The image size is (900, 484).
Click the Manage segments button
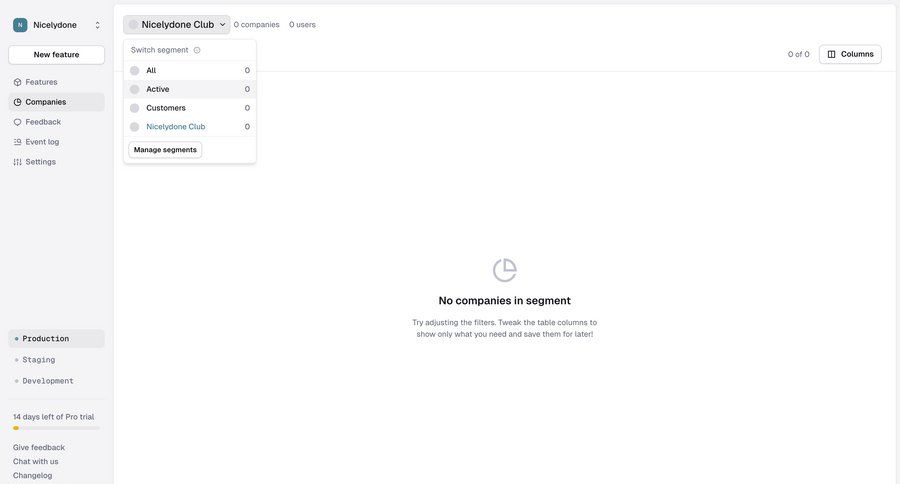coord(165,150)
